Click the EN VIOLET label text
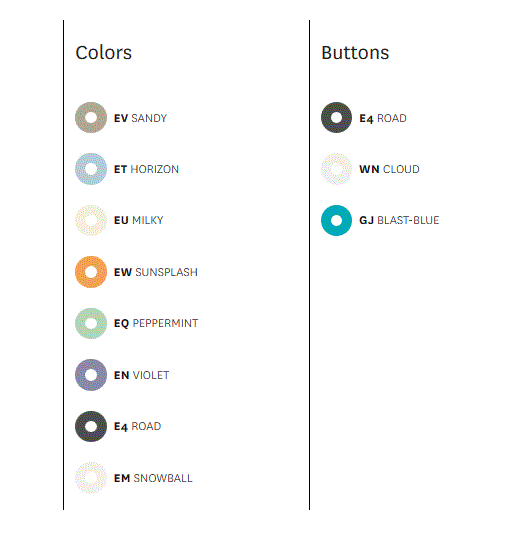This screenshot has height=540, width=519. coord(142,375)
